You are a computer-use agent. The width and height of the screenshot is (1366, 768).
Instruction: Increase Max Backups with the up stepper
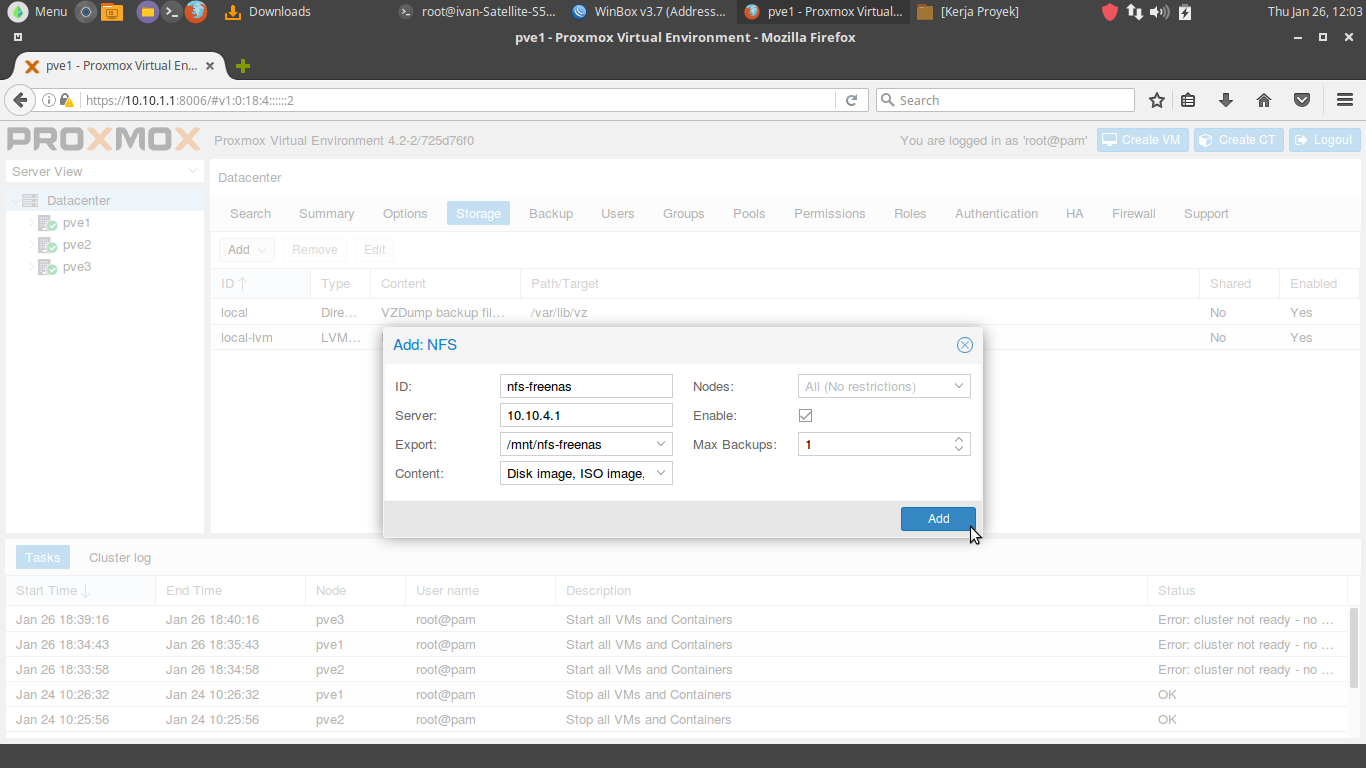958,440
